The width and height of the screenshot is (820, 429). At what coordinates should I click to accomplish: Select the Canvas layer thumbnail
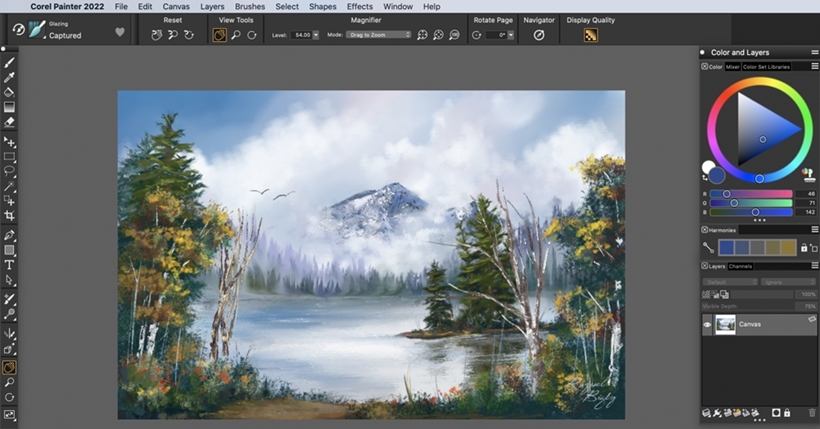[725, 325]
